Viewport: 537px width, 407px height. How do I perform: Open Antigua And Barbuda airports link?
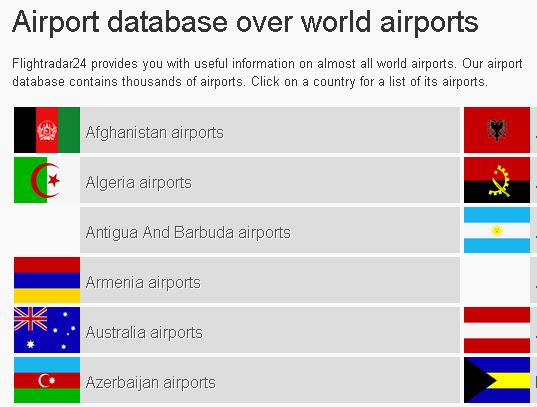tap(188, 233)
